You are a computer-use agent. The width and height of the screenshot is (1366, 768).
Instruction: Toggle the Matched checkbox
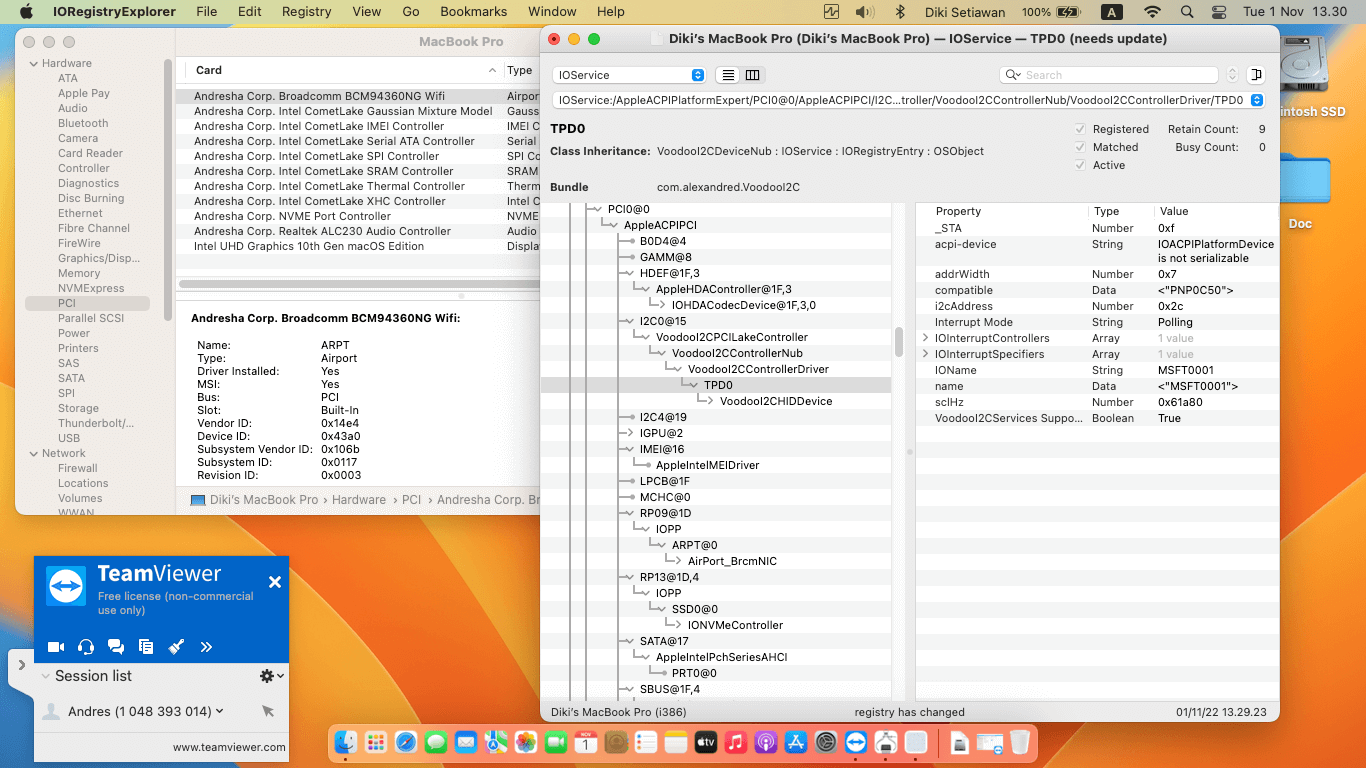click(x=1080, y=147)
